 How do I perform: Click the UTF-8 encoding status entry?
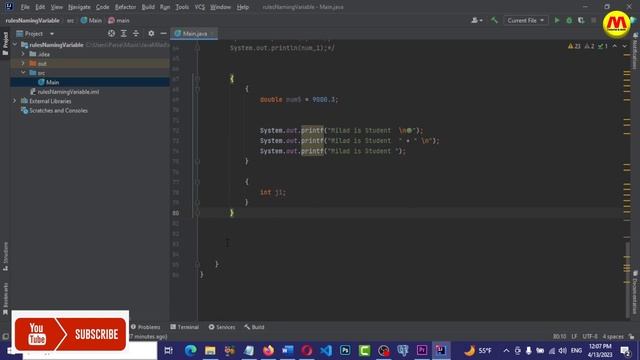(x=590, y=336)
